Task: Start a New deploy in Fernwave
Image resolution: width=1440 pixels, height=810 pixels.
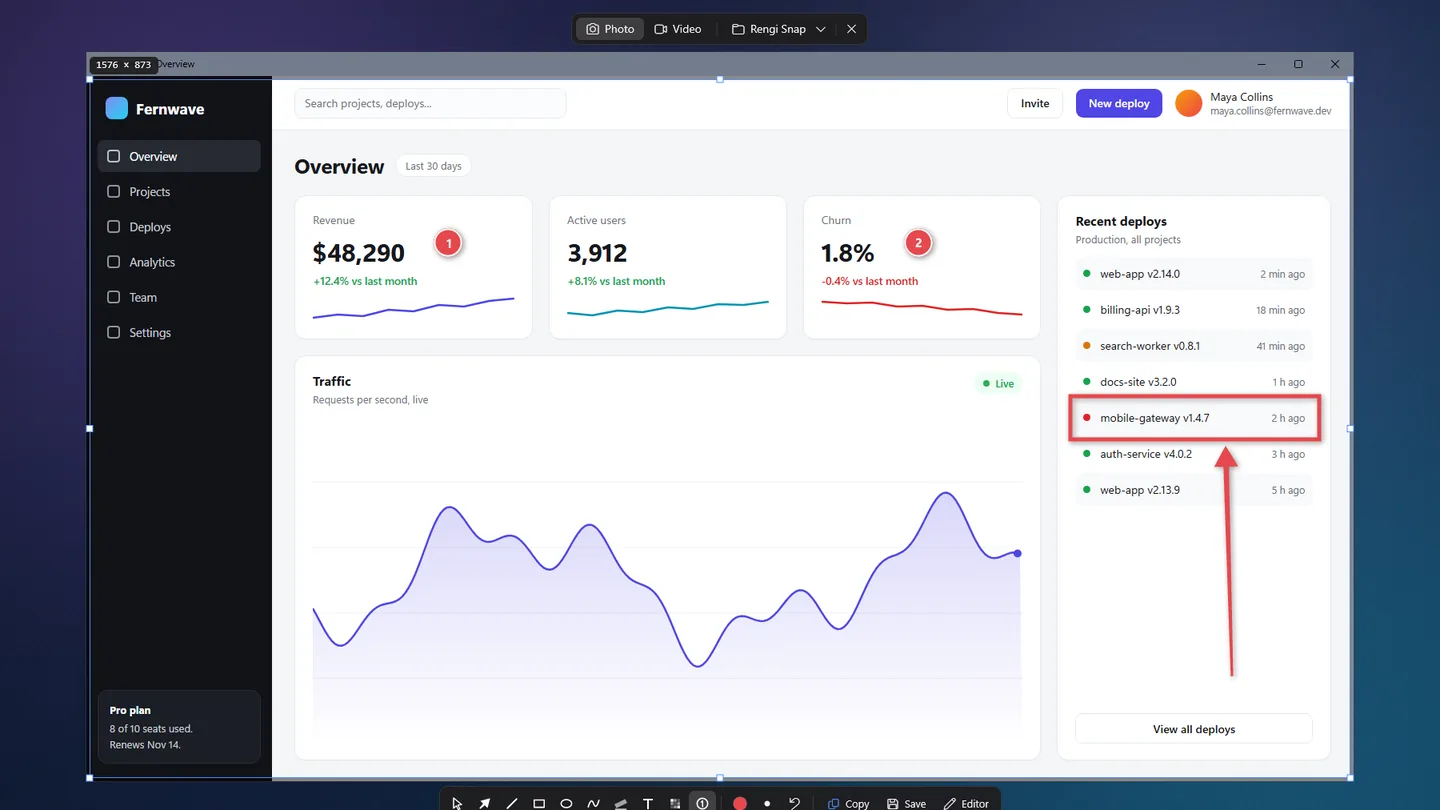Action: [x=1119, y=103]
